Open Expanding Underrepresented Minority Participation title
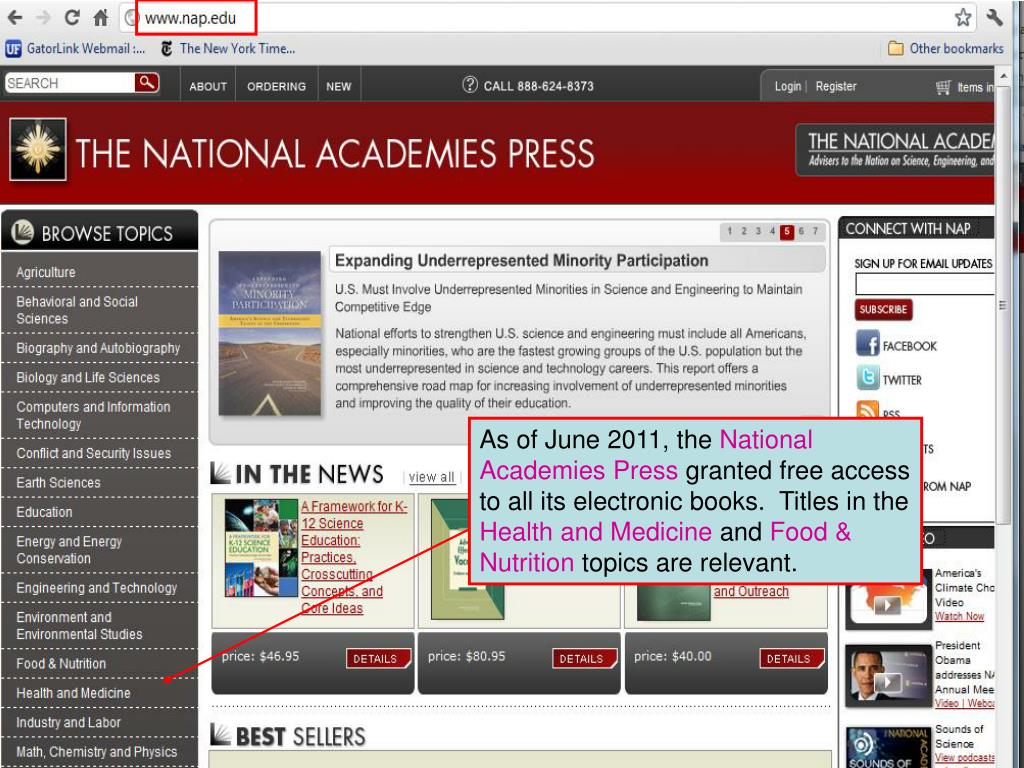1024x768 pixels. pos(521,261)
